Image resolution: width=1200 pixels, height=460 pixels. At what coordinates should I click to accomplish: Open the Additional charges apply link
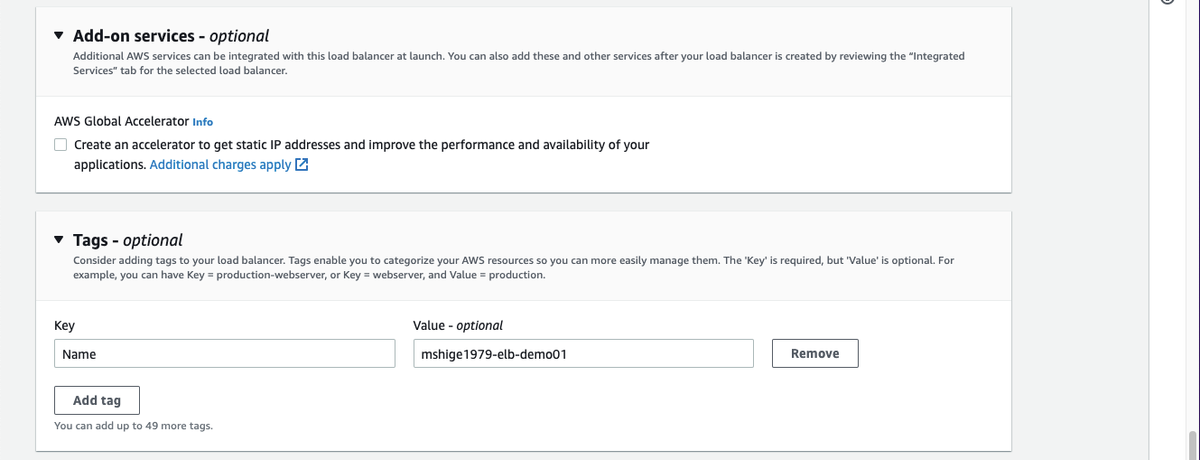point(220,164)
